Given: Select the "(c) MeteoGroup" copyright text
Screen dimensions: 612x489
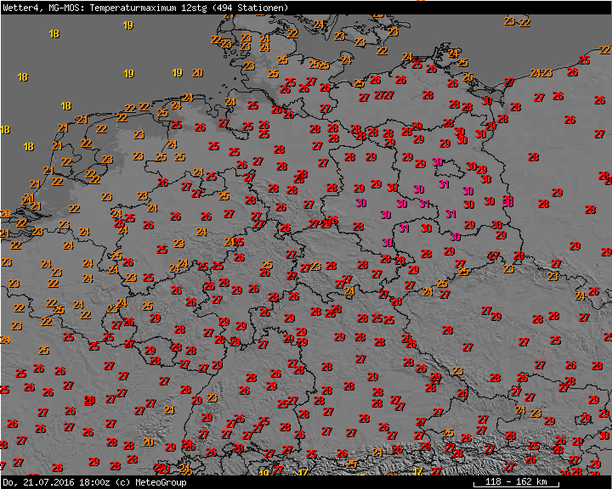Looking at the screenshot, I should coord(151,482).
